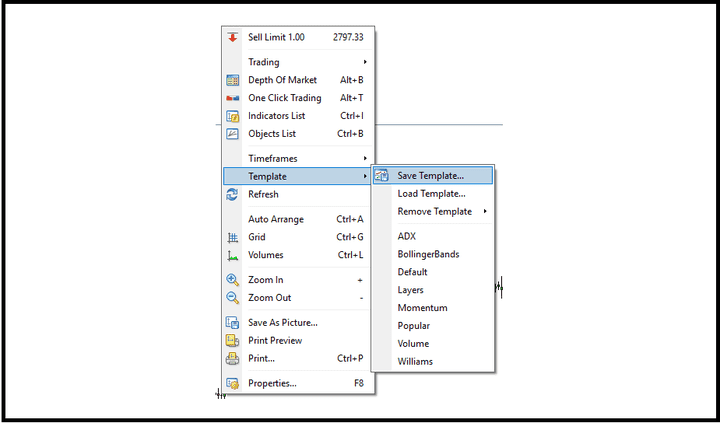The image size is (720, 423).
Task: Toggle the Grid icon
Action: [x=232, y=237]
